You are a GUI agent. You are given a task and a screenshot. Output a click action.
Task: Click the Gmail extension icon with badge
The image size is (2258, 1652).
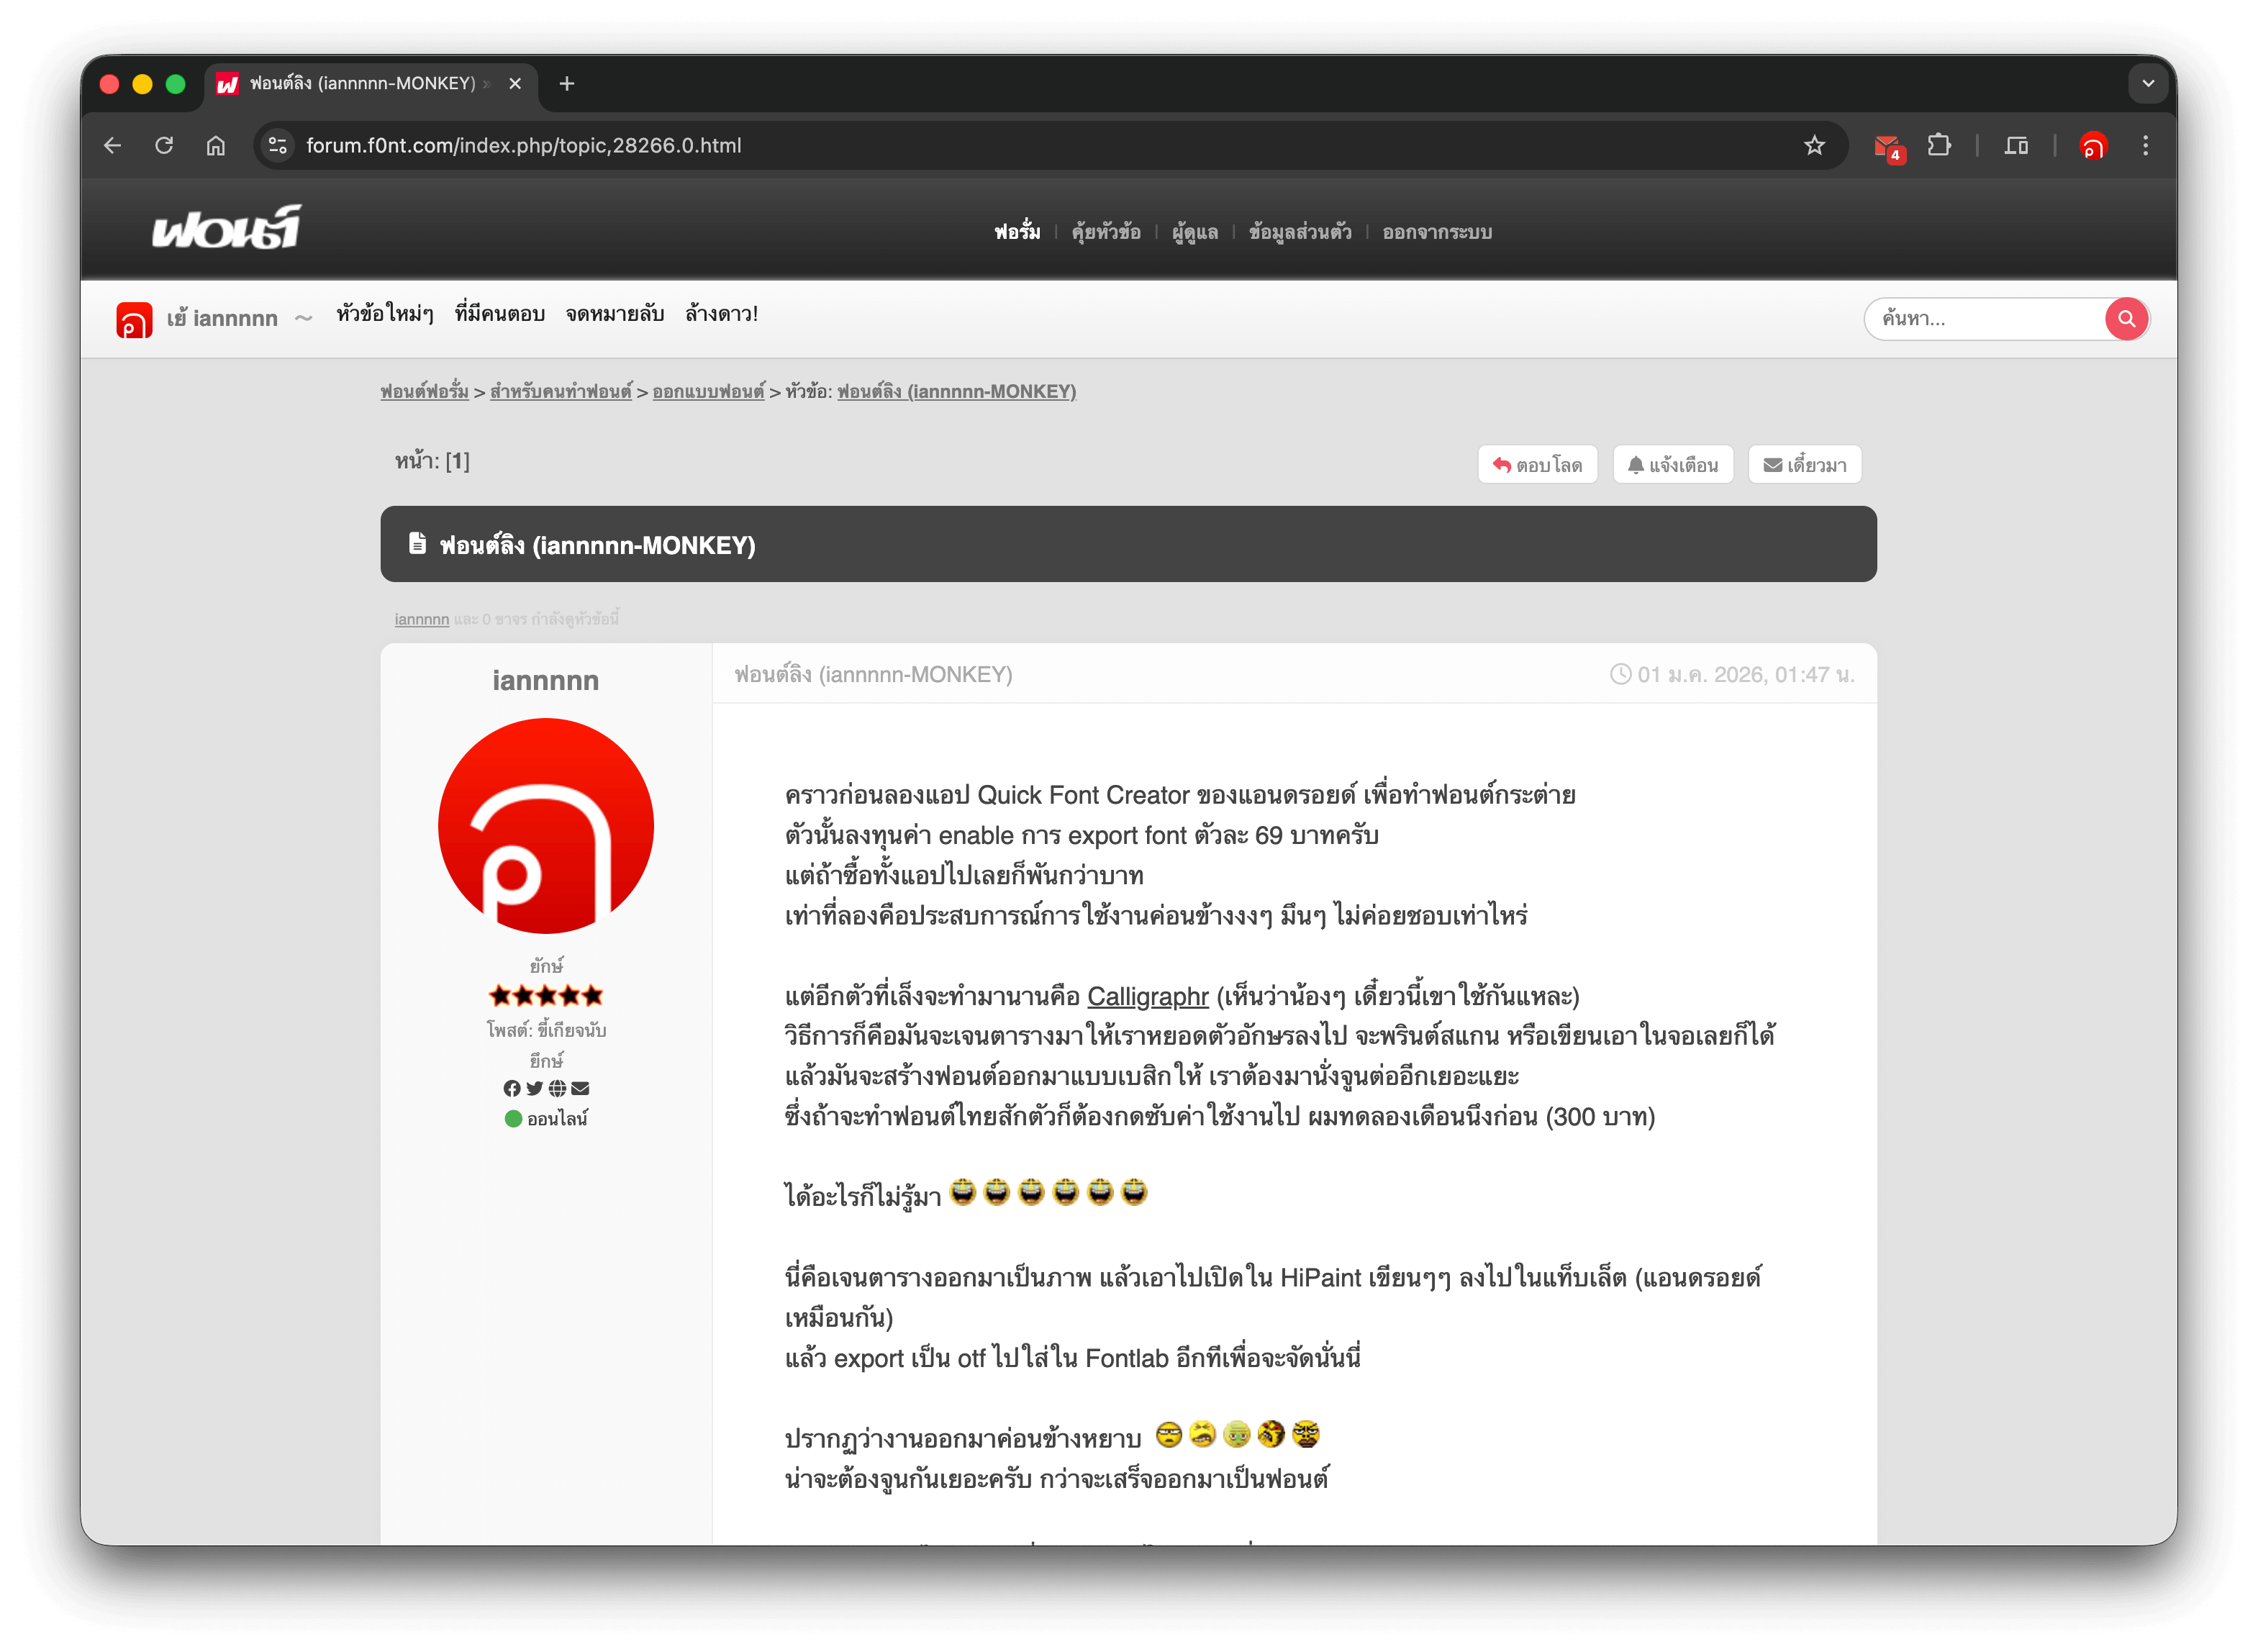point(1888,147)
